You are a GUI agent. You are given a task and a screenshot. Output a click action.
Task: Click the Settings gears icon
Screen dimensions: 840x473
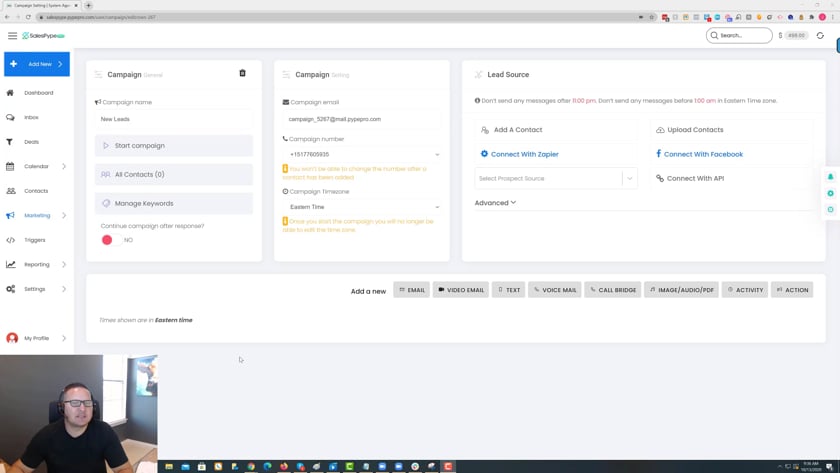point(11,289)
